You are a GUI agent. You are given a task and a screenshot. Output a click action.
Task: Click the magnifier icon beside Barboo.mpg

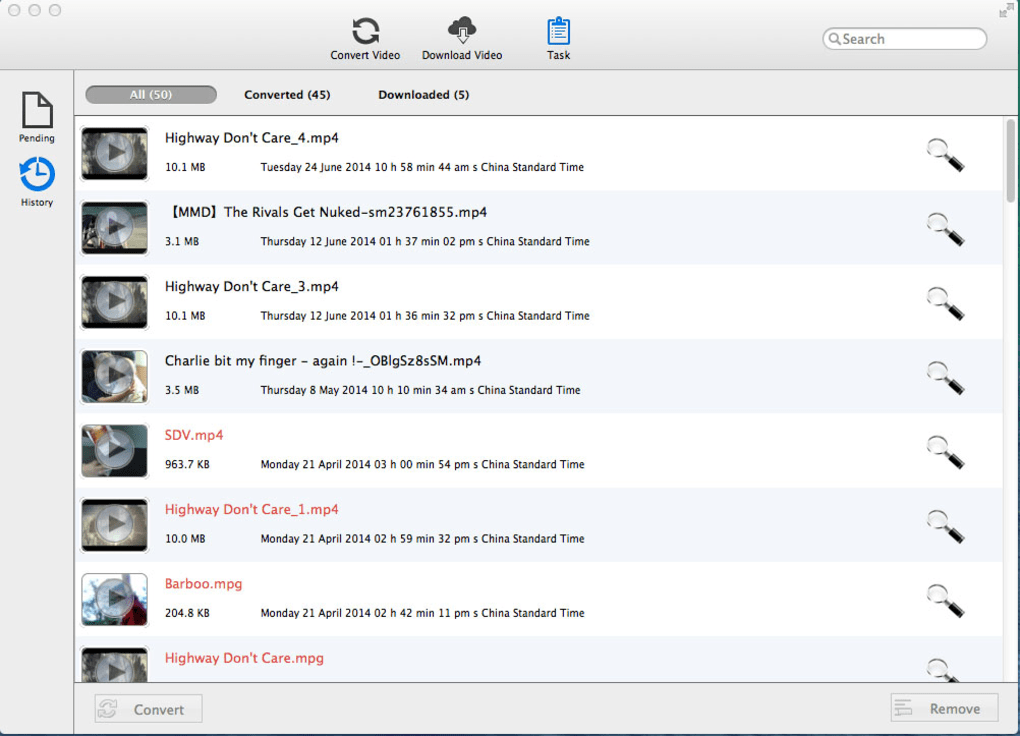pyautogui.click(x=945, y=599)
